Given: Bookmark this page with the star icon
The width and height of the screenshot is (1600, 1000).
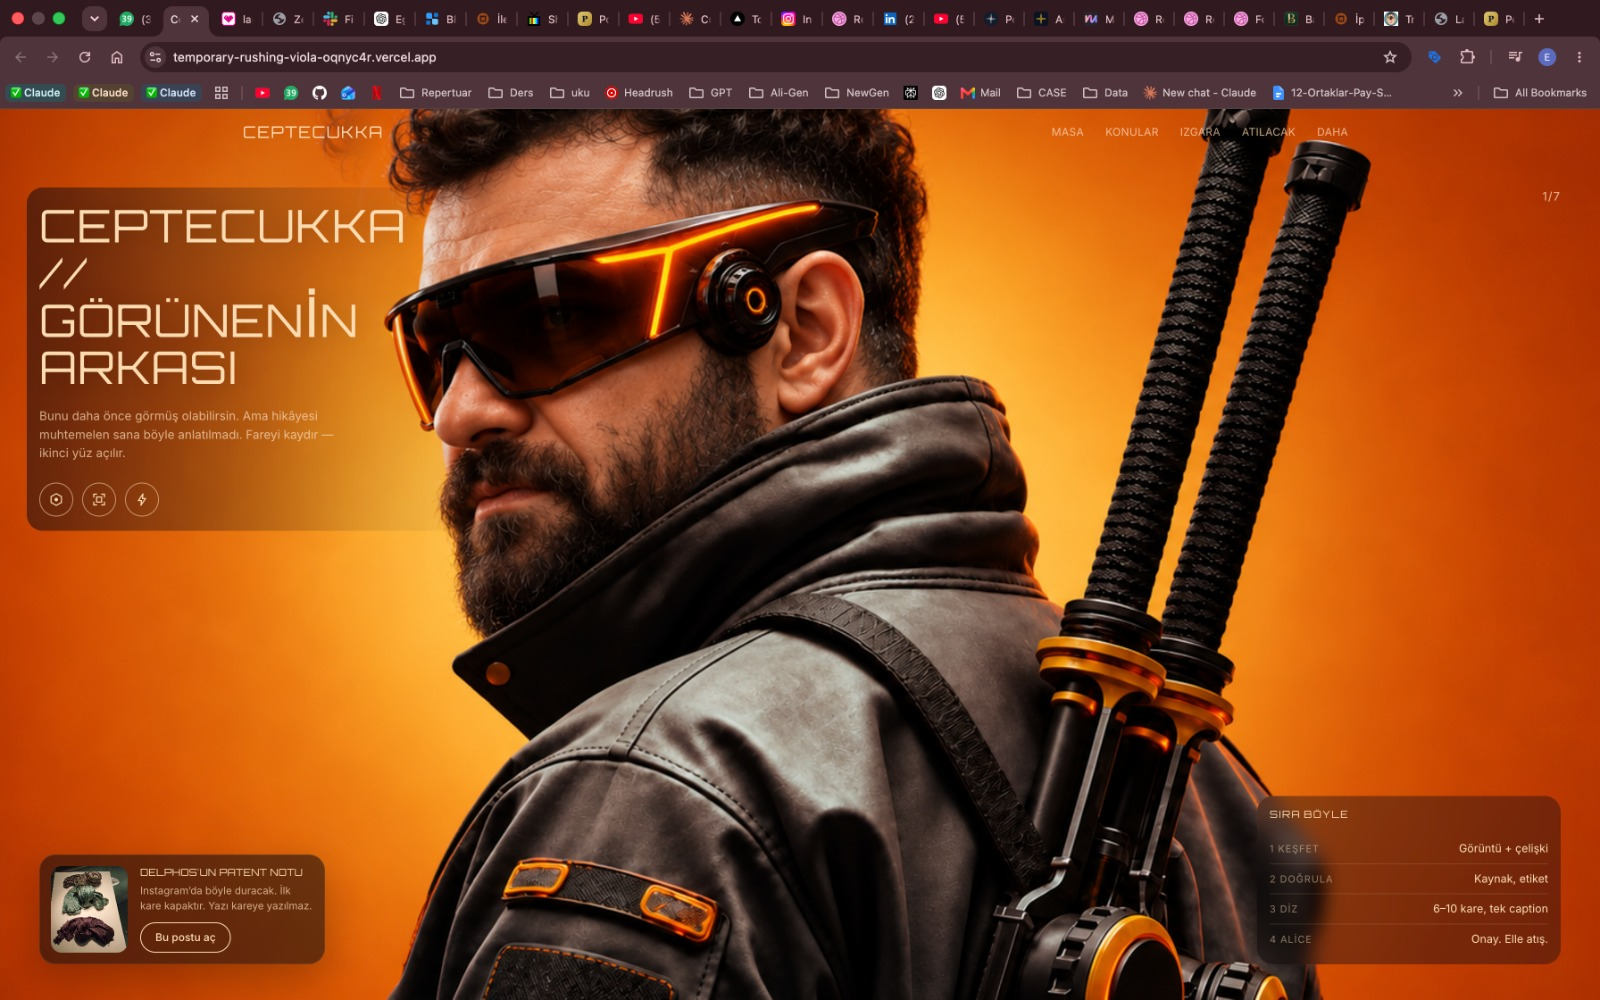Looking at the screenshot, I should [x=1390, y=57].
